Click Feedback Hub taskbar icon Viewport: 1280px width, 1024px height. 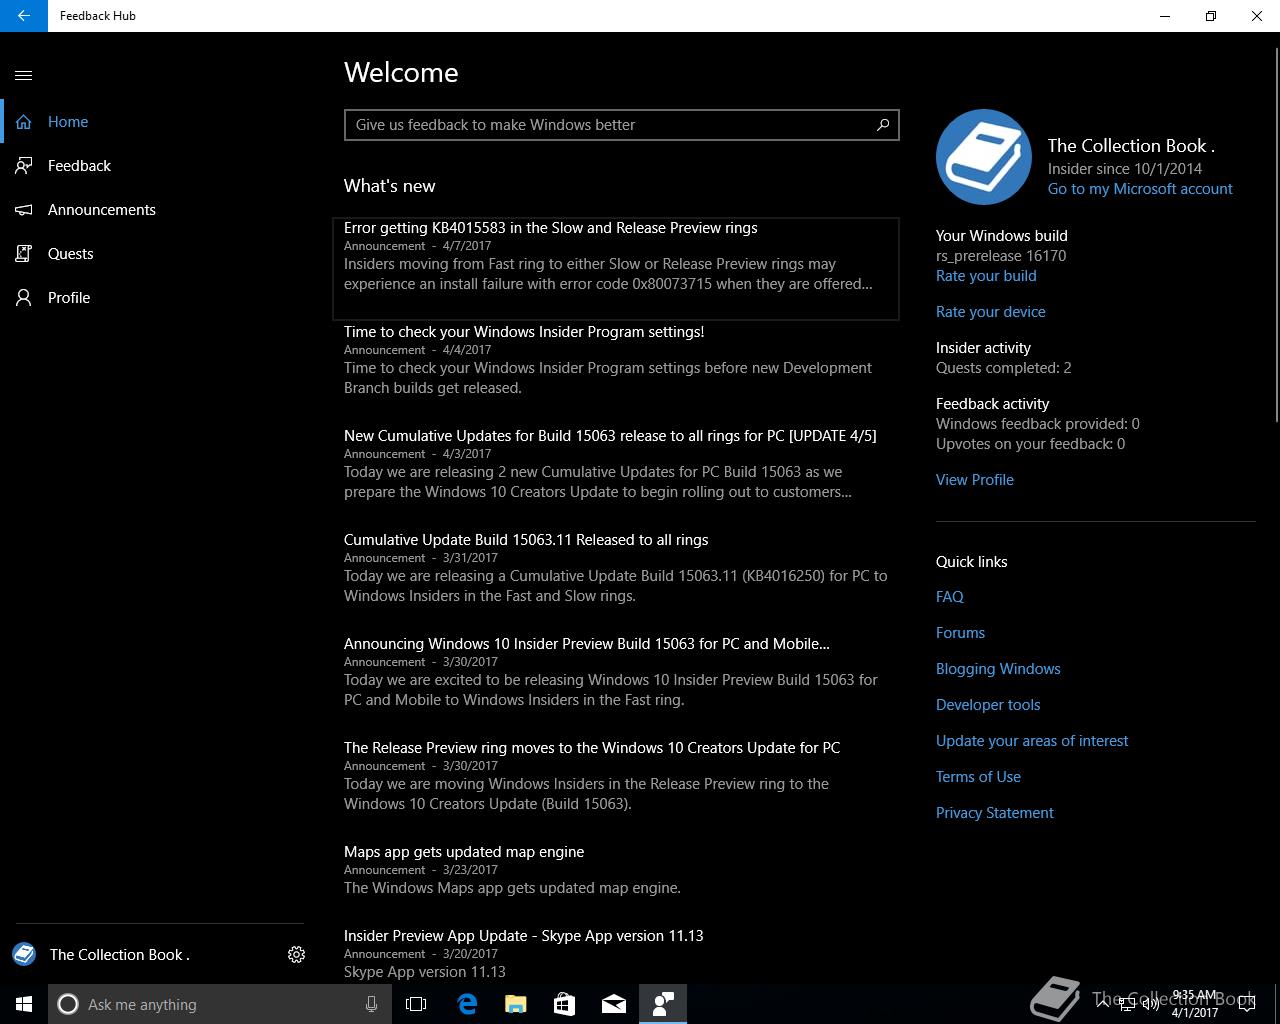pyautogui.click(x=663, y=1004)
